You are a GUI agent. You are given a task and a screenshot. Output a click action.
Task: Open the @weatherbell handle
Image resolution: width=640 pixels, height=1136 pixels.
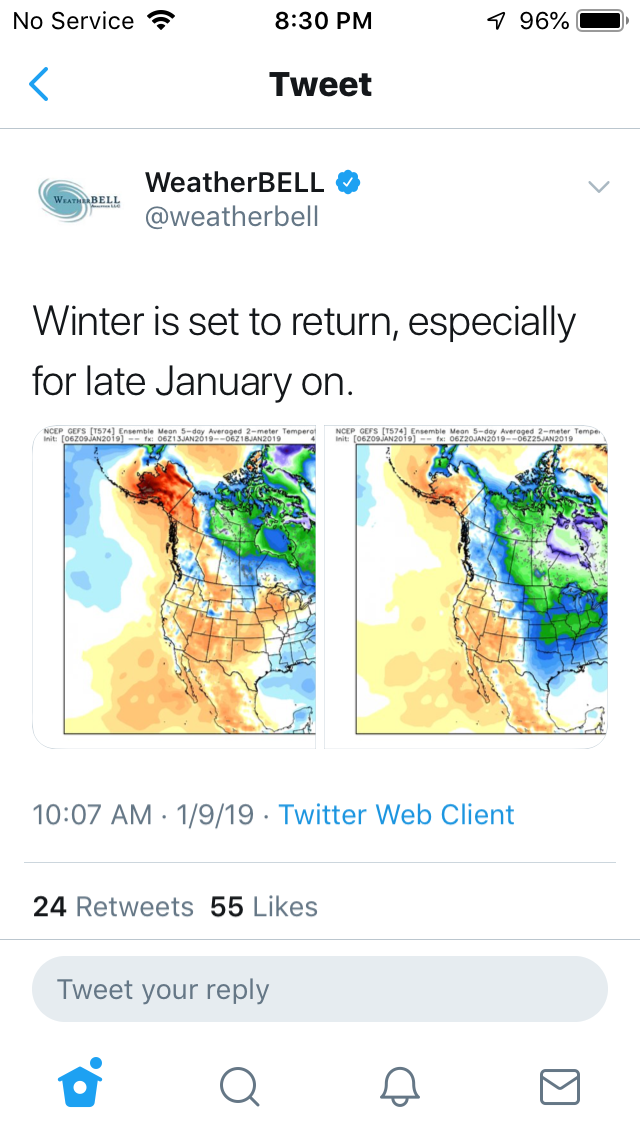click(x=232, y=217)
